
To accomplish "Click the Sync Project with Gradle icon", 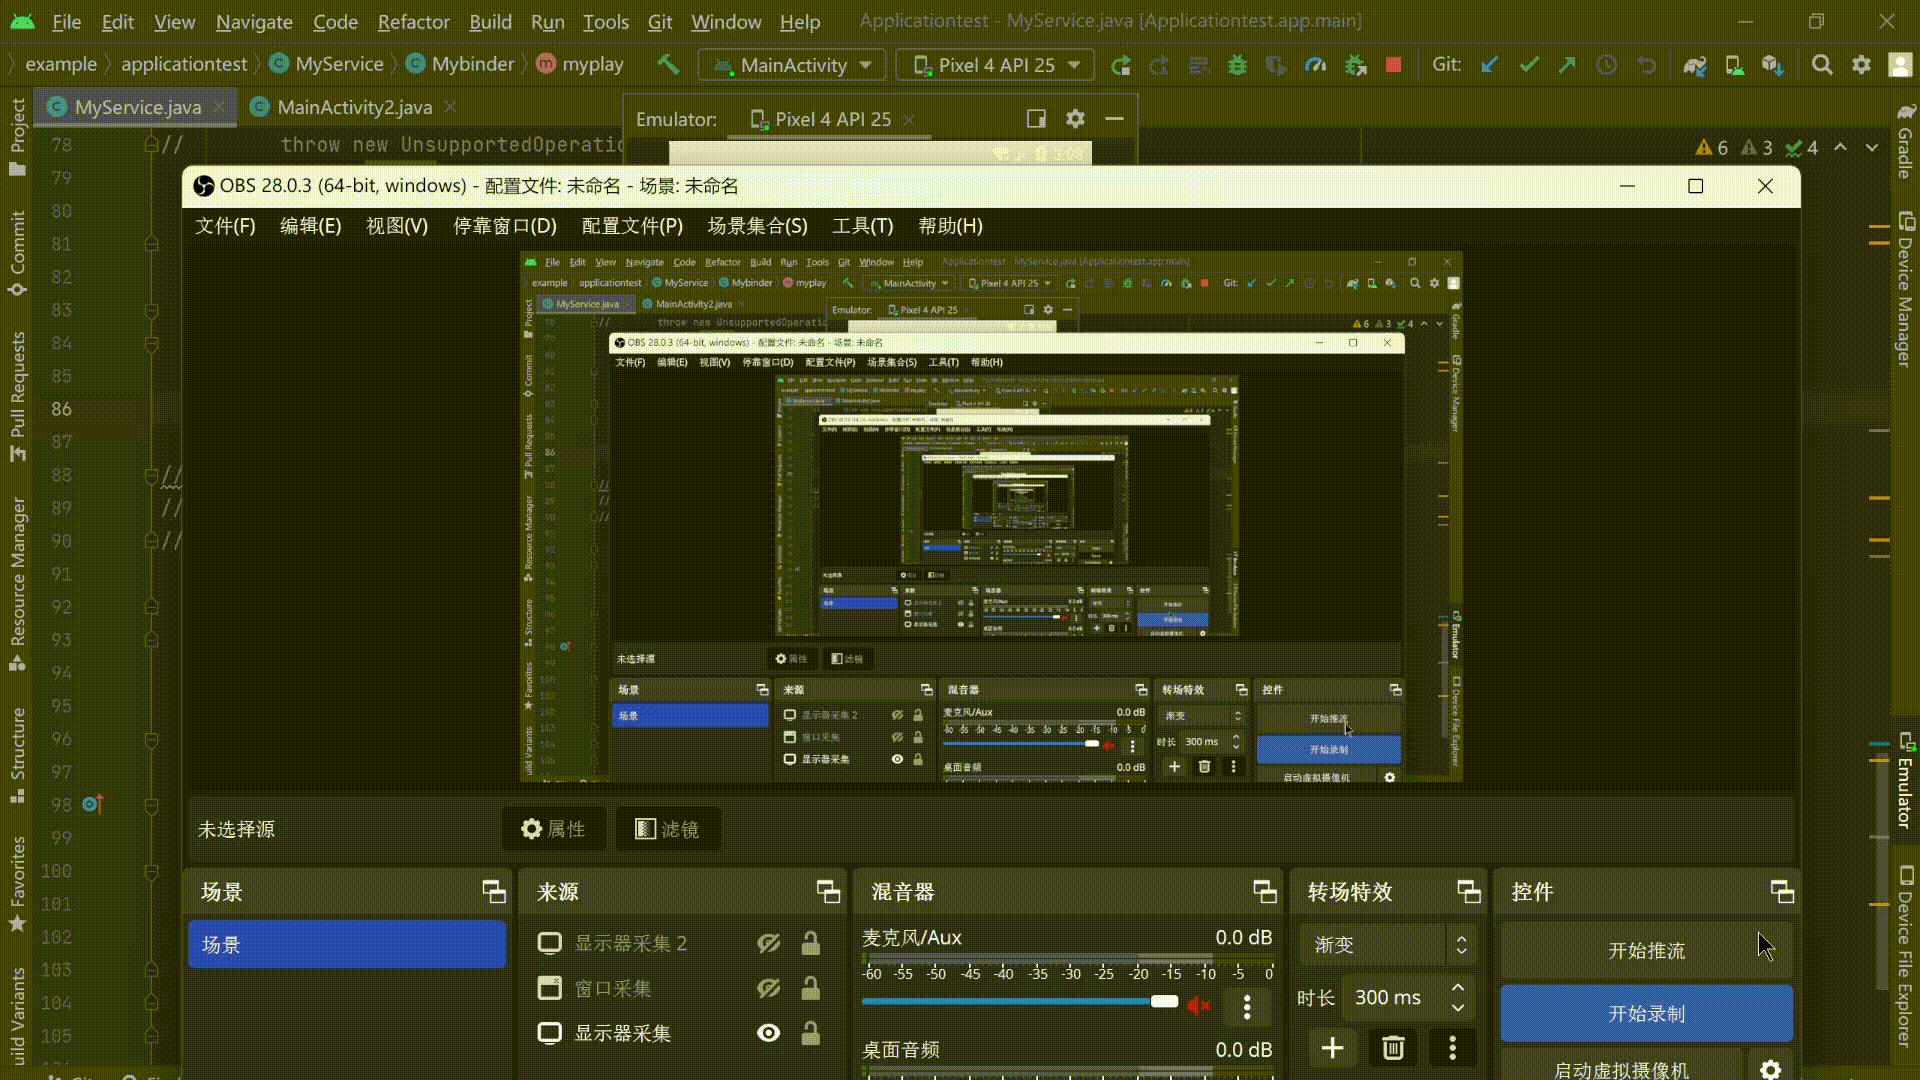I will tap(1694, 65).
